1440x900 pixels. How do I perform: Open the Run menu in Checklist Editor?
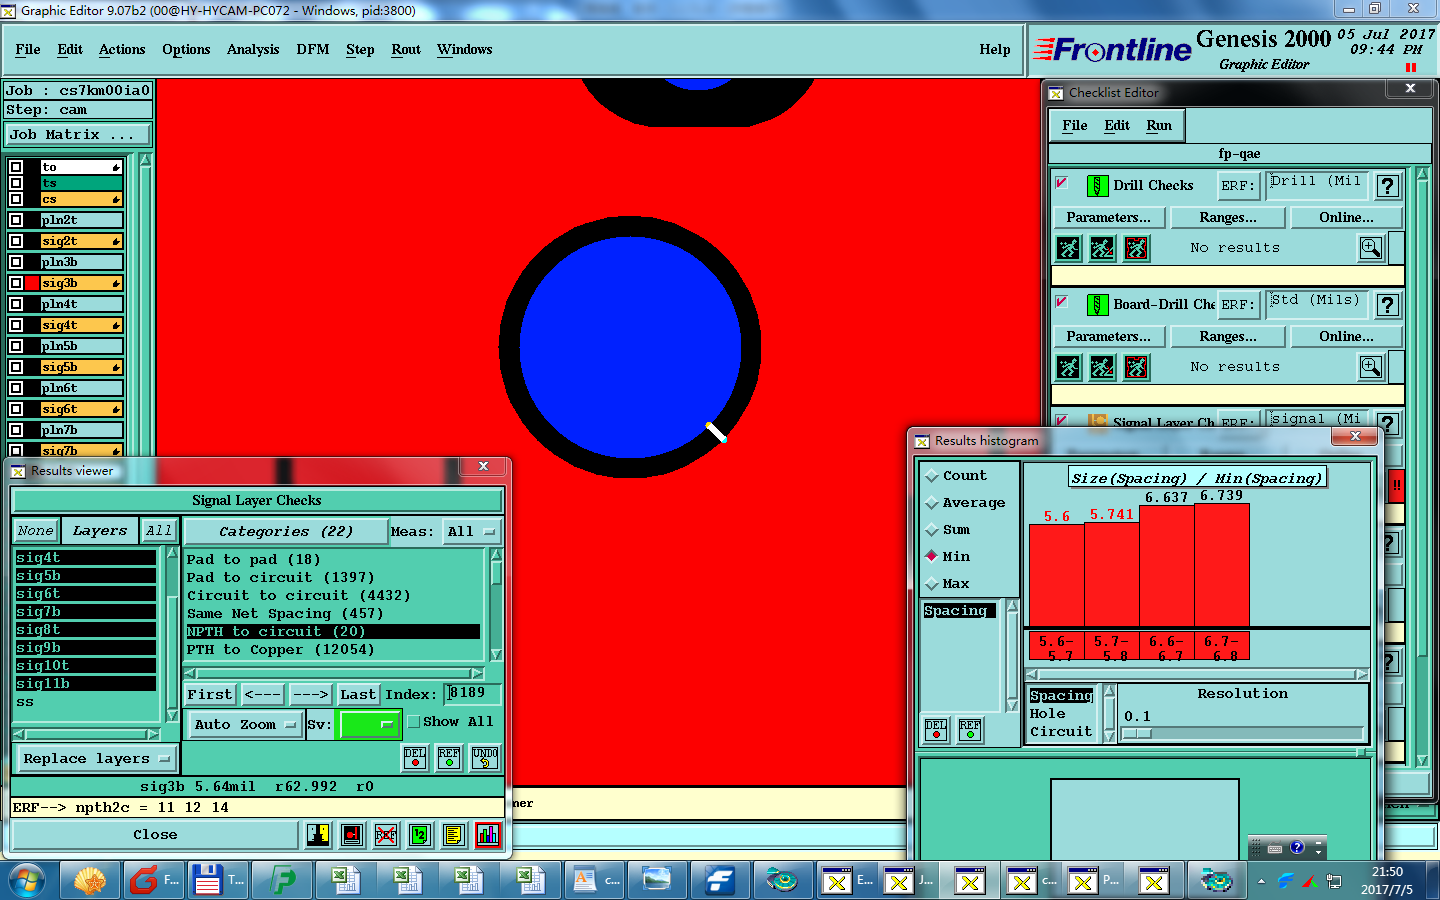pos(1159,126)
